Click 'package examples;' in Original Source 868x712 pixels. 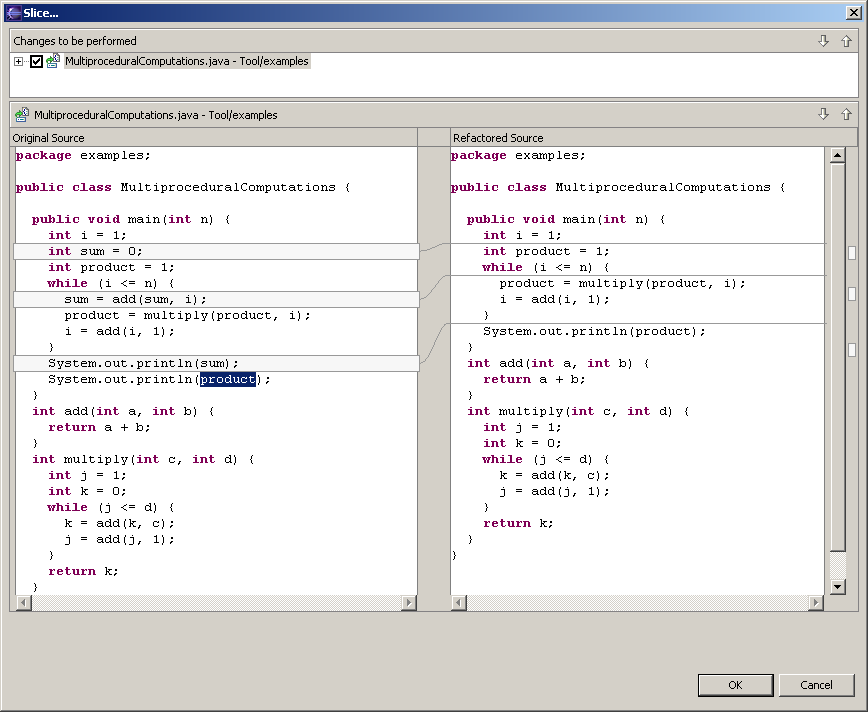click(83, 156)
